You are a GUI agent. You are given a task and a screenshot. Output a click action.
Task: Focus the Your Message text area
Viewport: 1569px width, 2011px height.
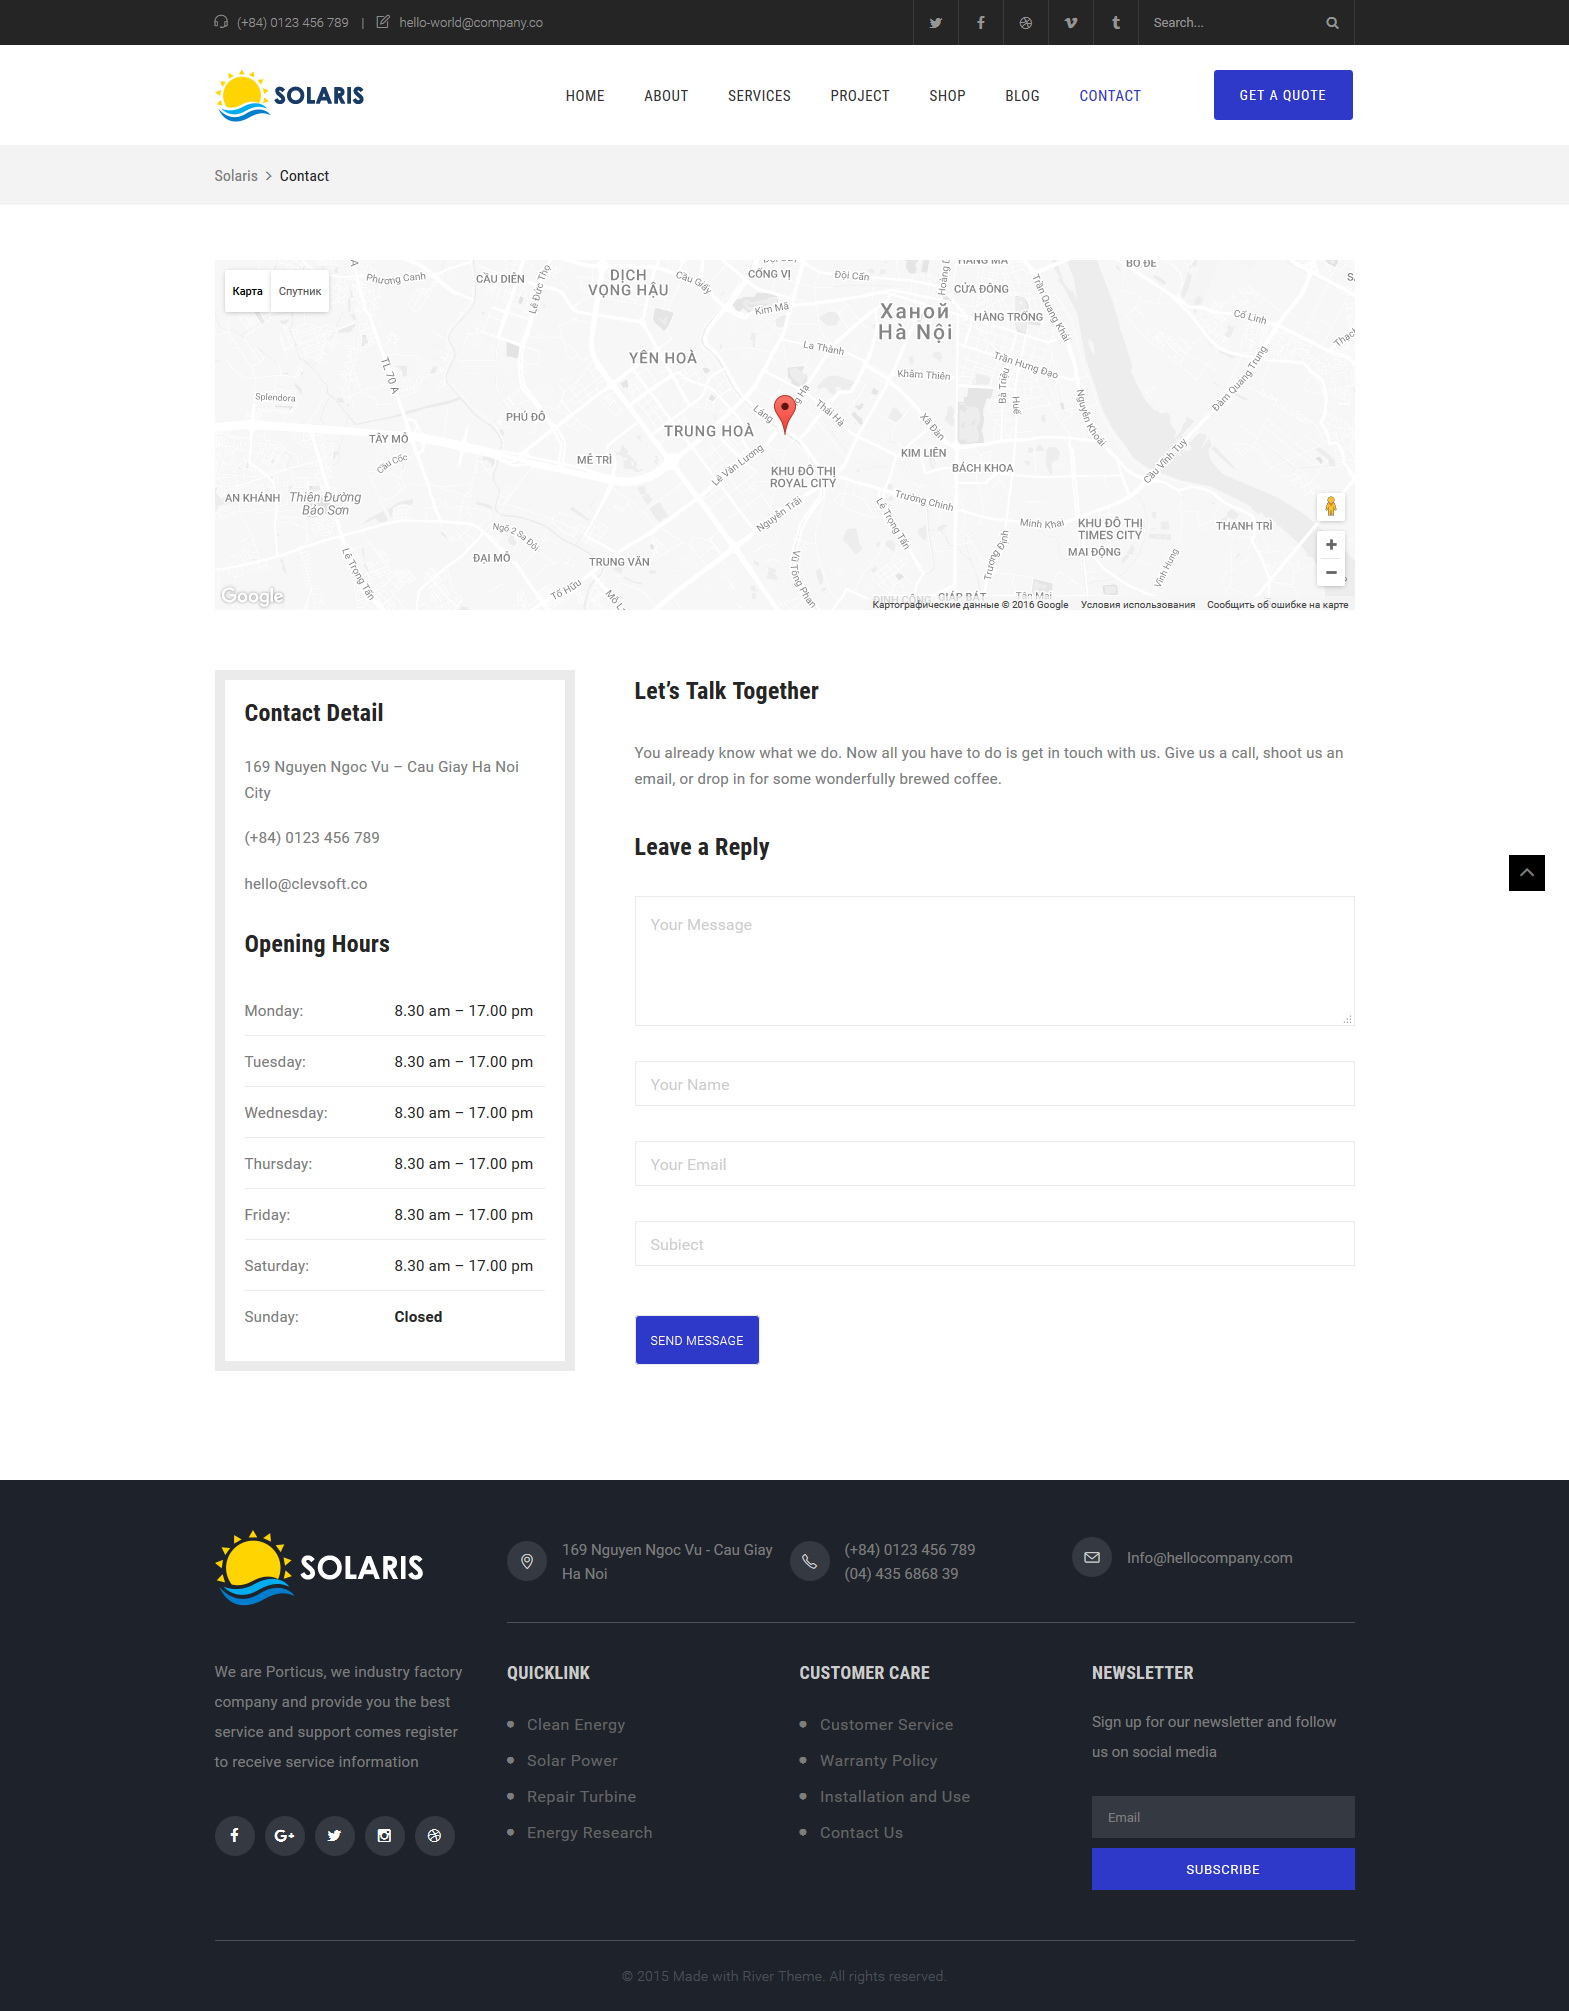tap(994, 961)
